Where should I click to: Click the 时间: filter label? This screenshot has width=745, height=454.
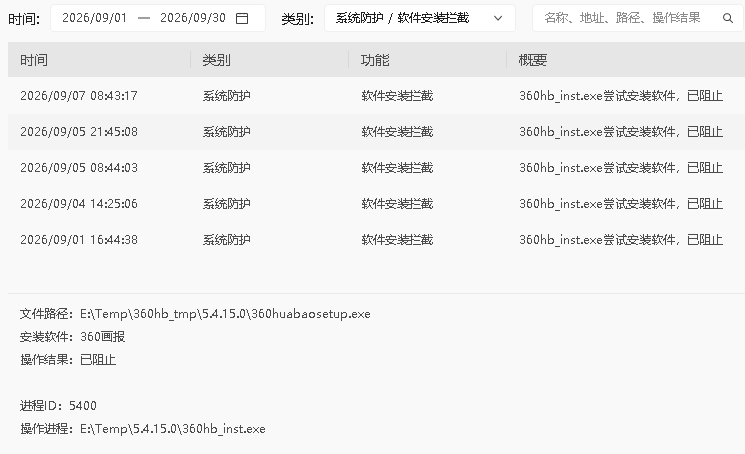click(x=24, y=19)
